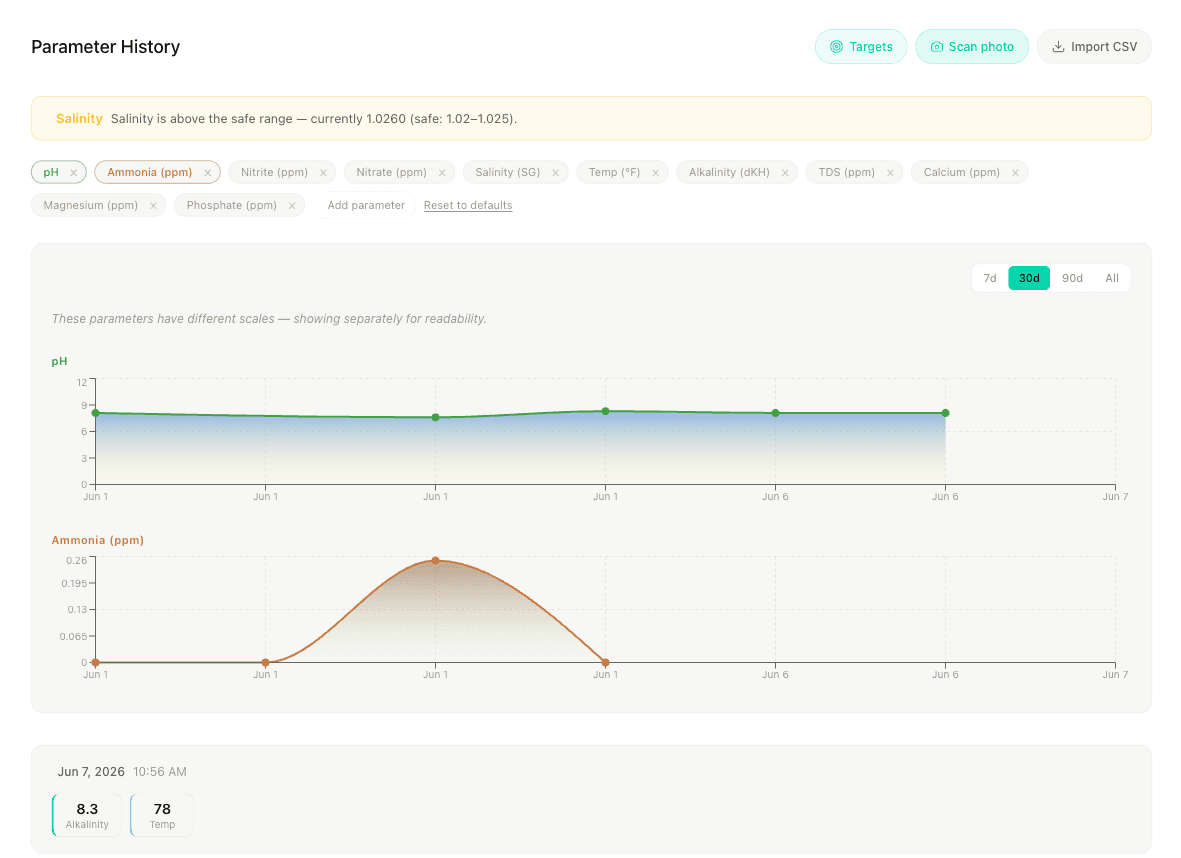This screenshot has width=1181, height=858.
Task: Remove the Phosphate (ppm) chip
Action: 292,206
